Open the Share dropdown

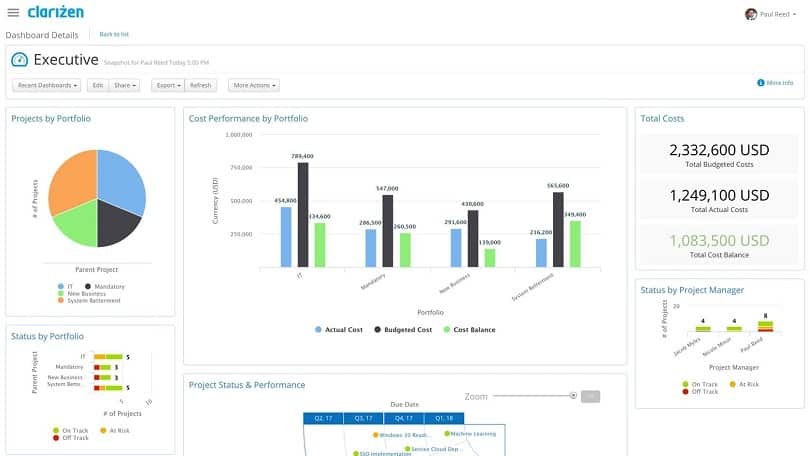[x=125, y=85]
